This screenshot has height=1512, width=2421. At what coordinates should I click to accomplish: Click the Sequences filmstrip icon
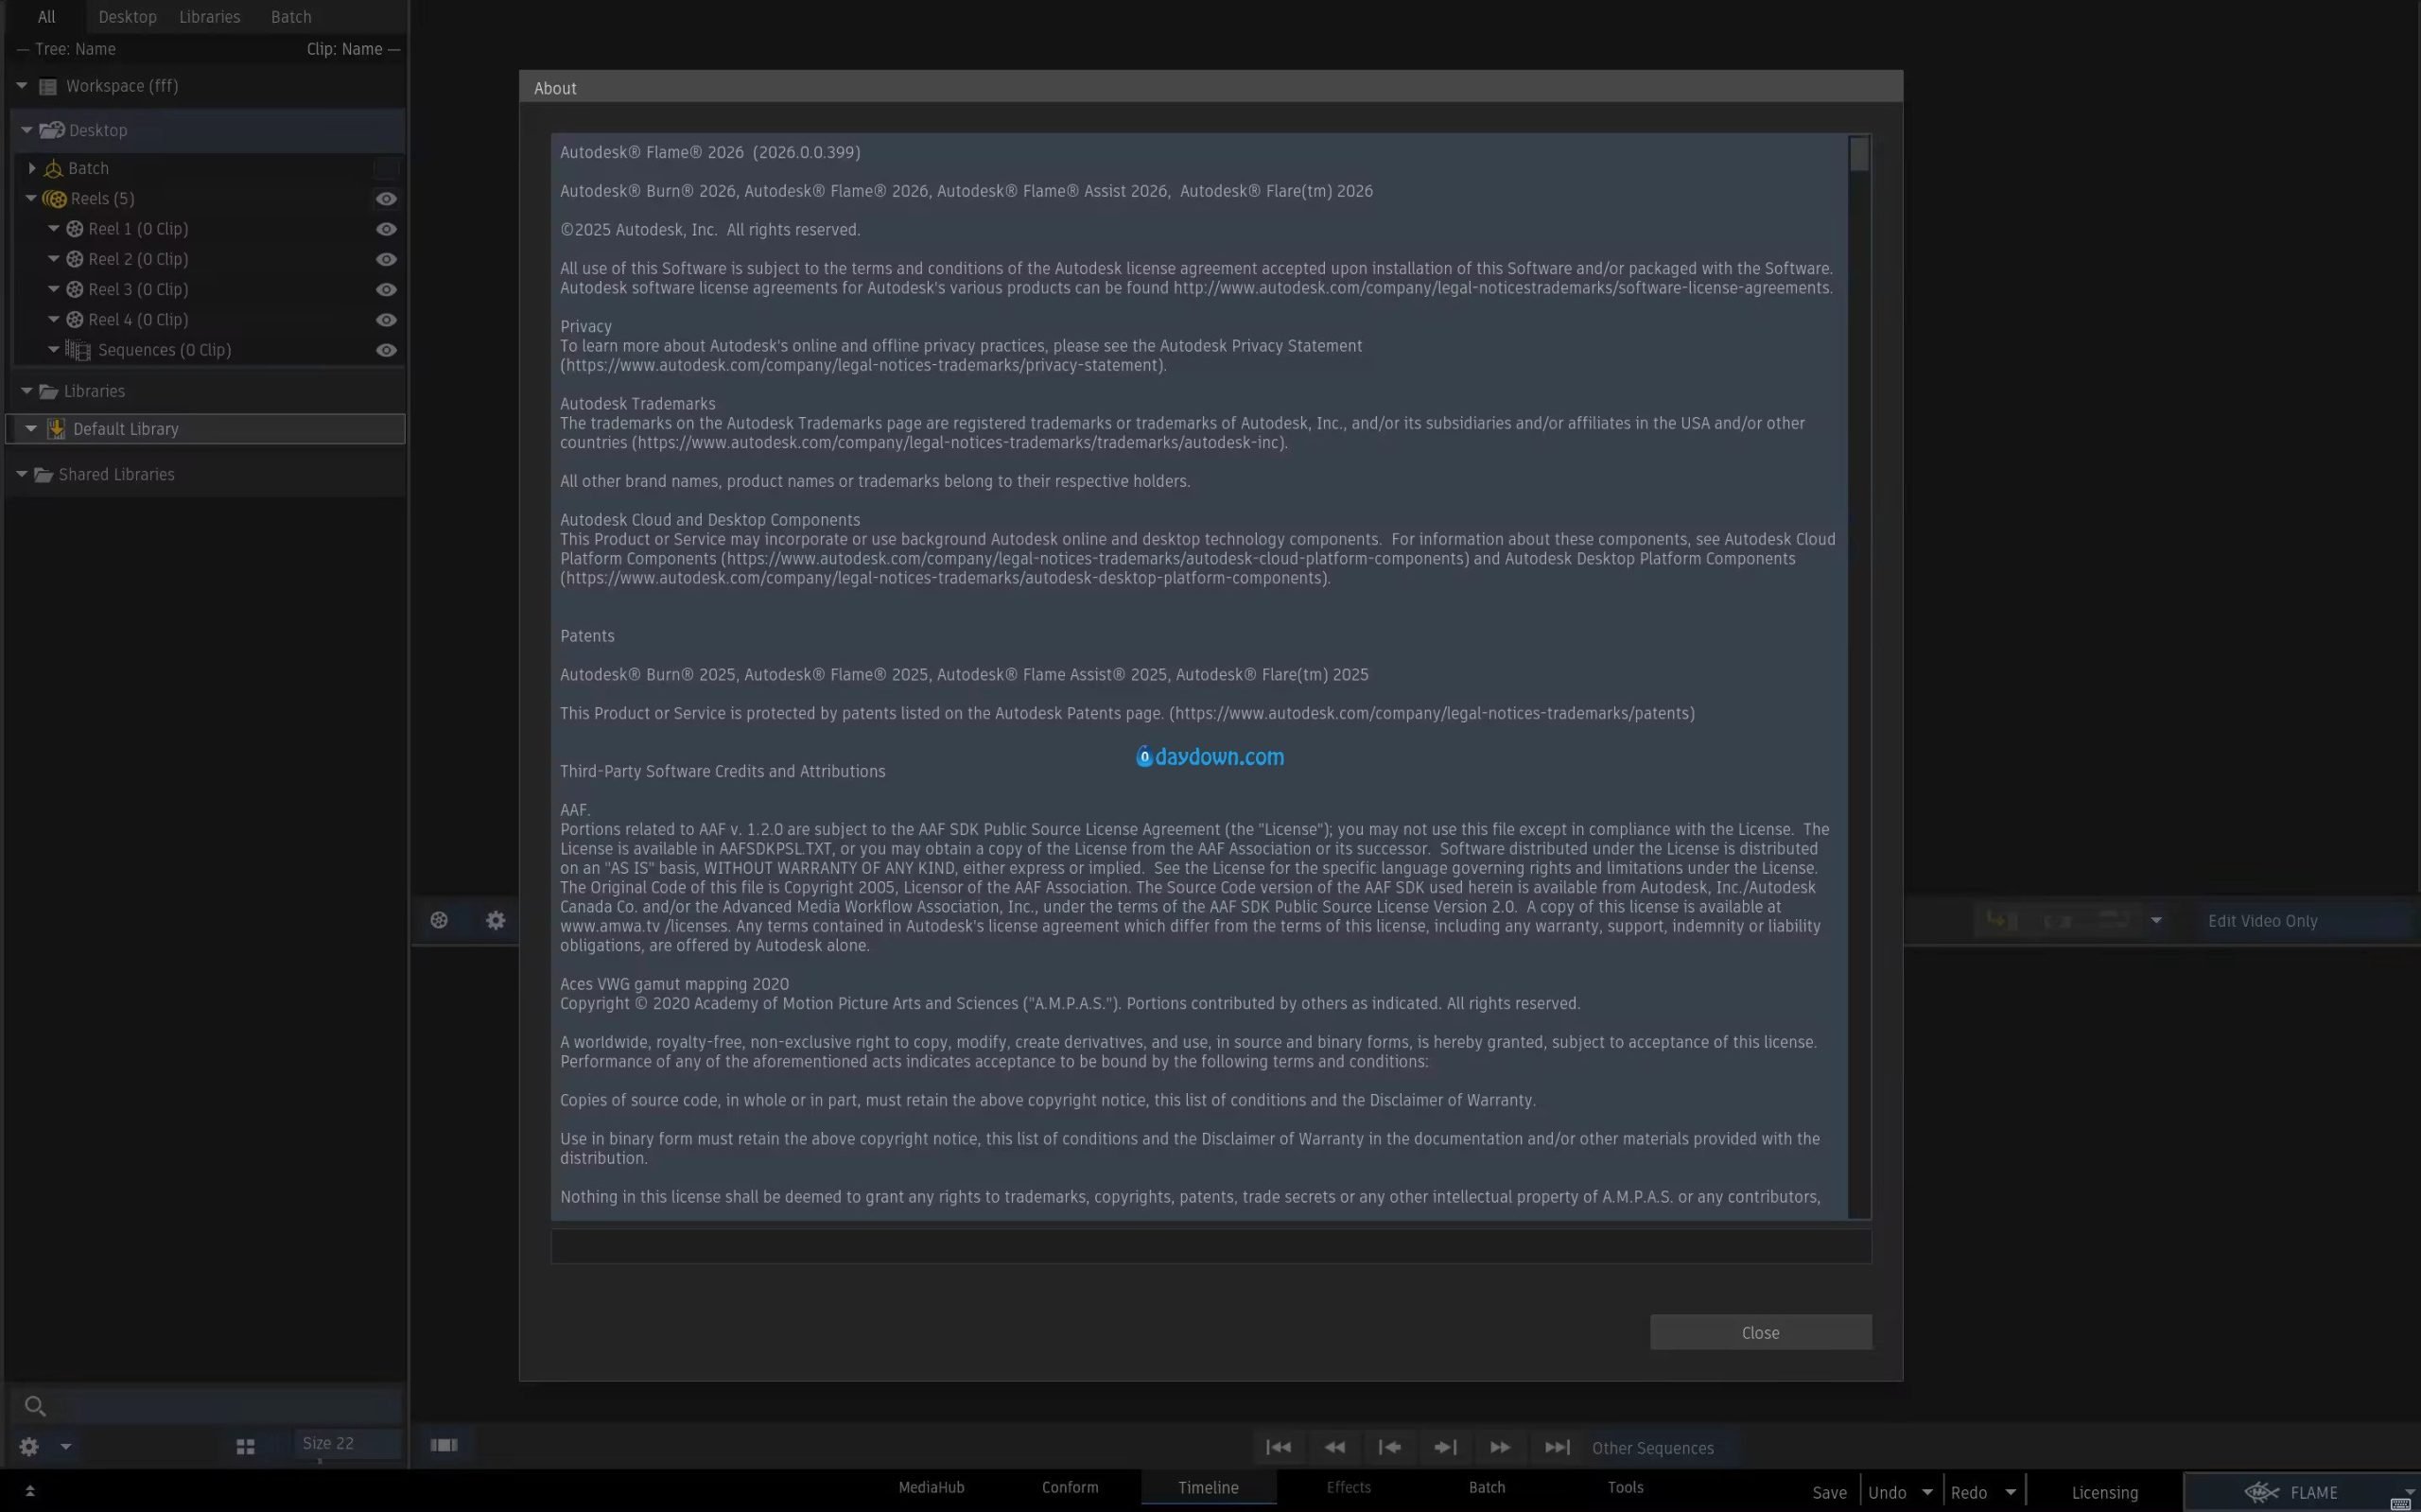[78, 350]
